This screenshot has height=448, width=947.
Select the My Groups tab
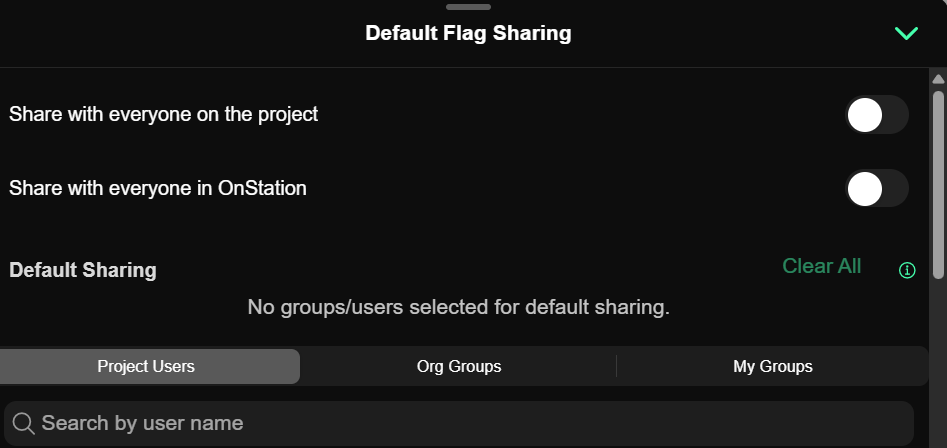(772, 366)
